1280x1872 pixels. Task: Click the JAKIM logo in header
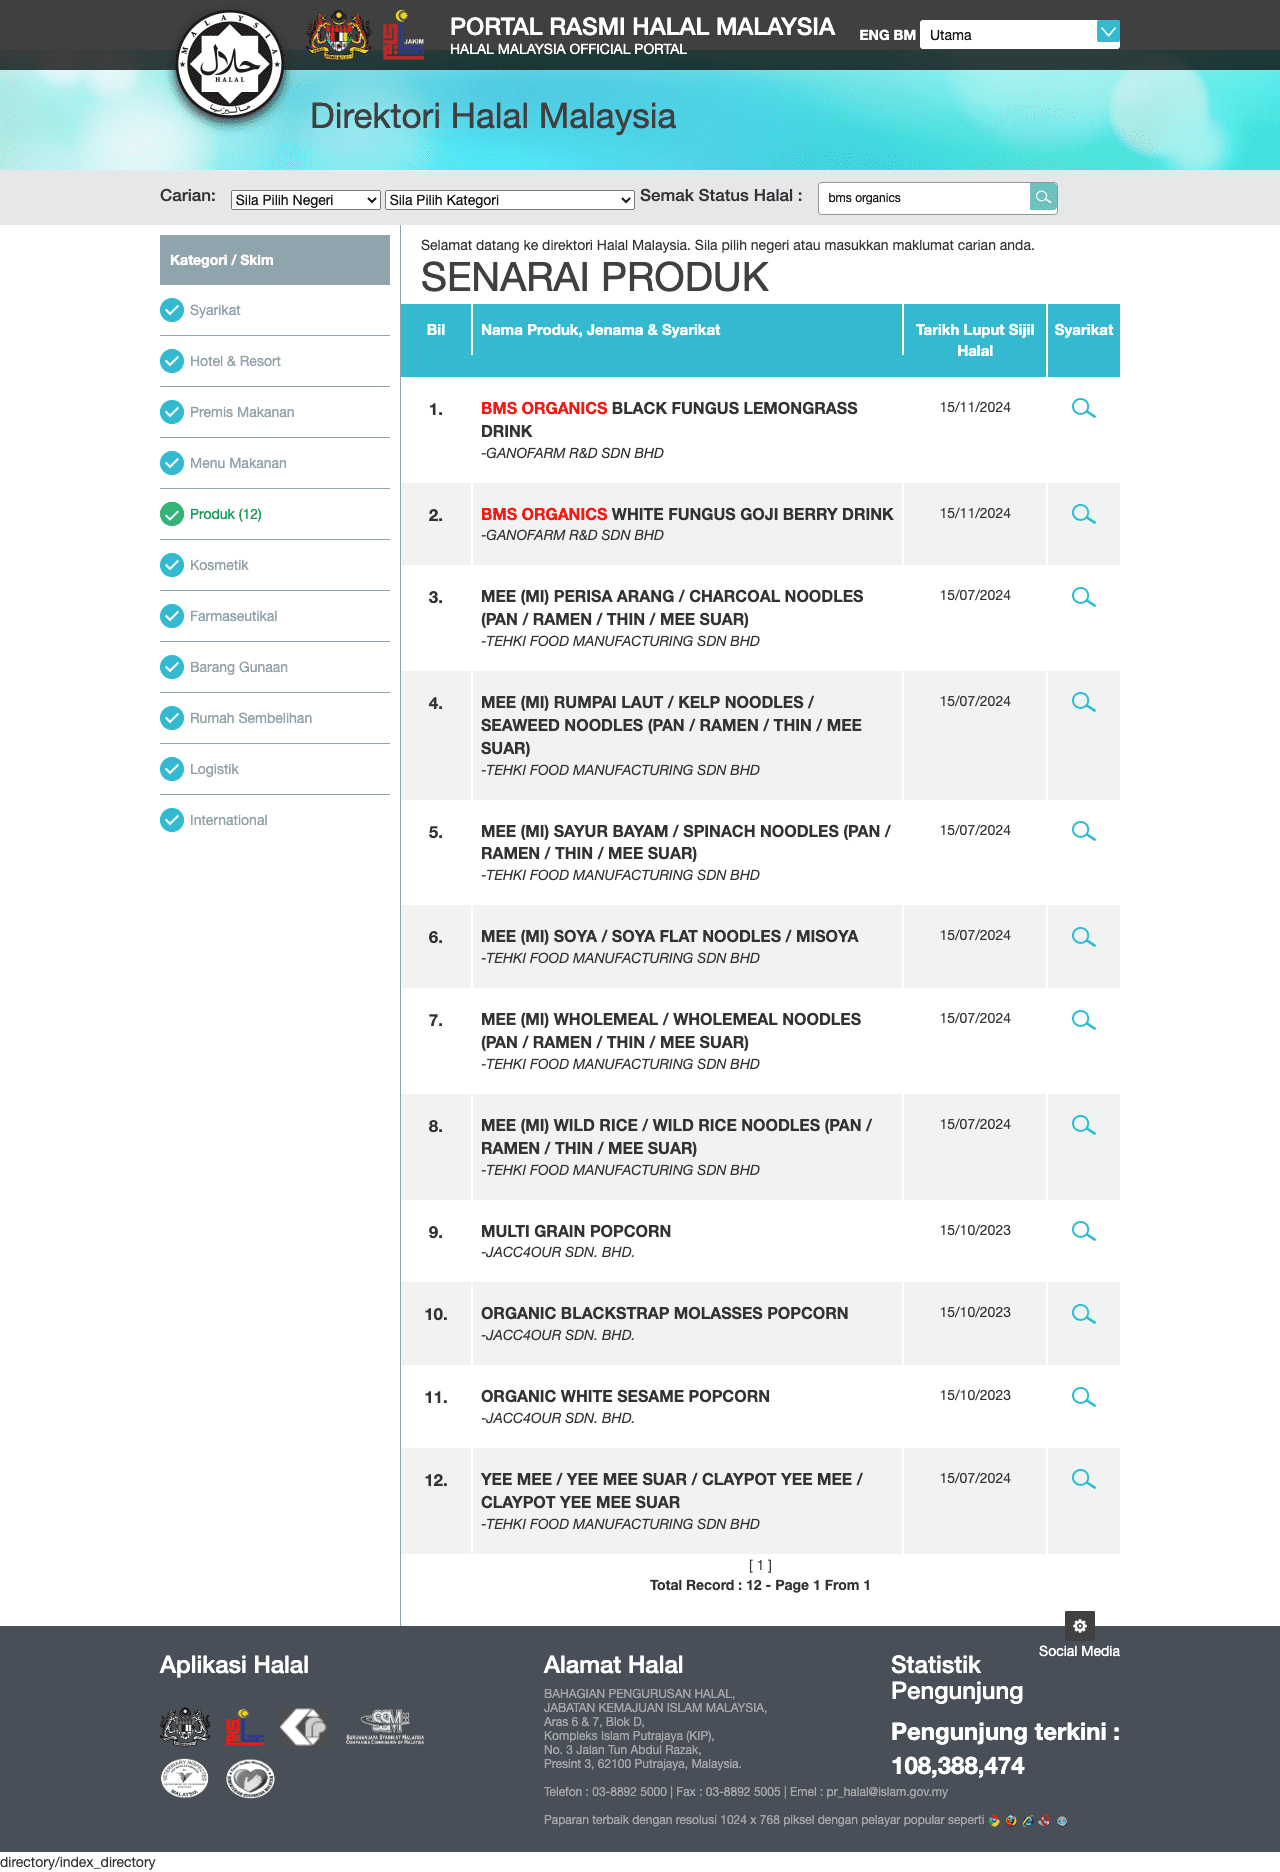tap(404, 35)
